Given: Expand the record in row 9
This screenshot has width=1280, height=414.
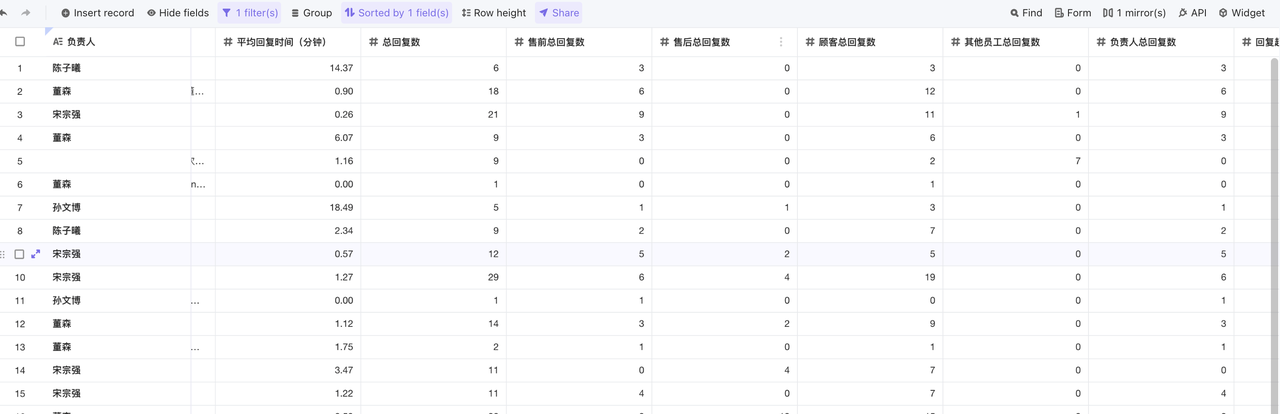Looking at the screenshot, I should pos(36,254).
